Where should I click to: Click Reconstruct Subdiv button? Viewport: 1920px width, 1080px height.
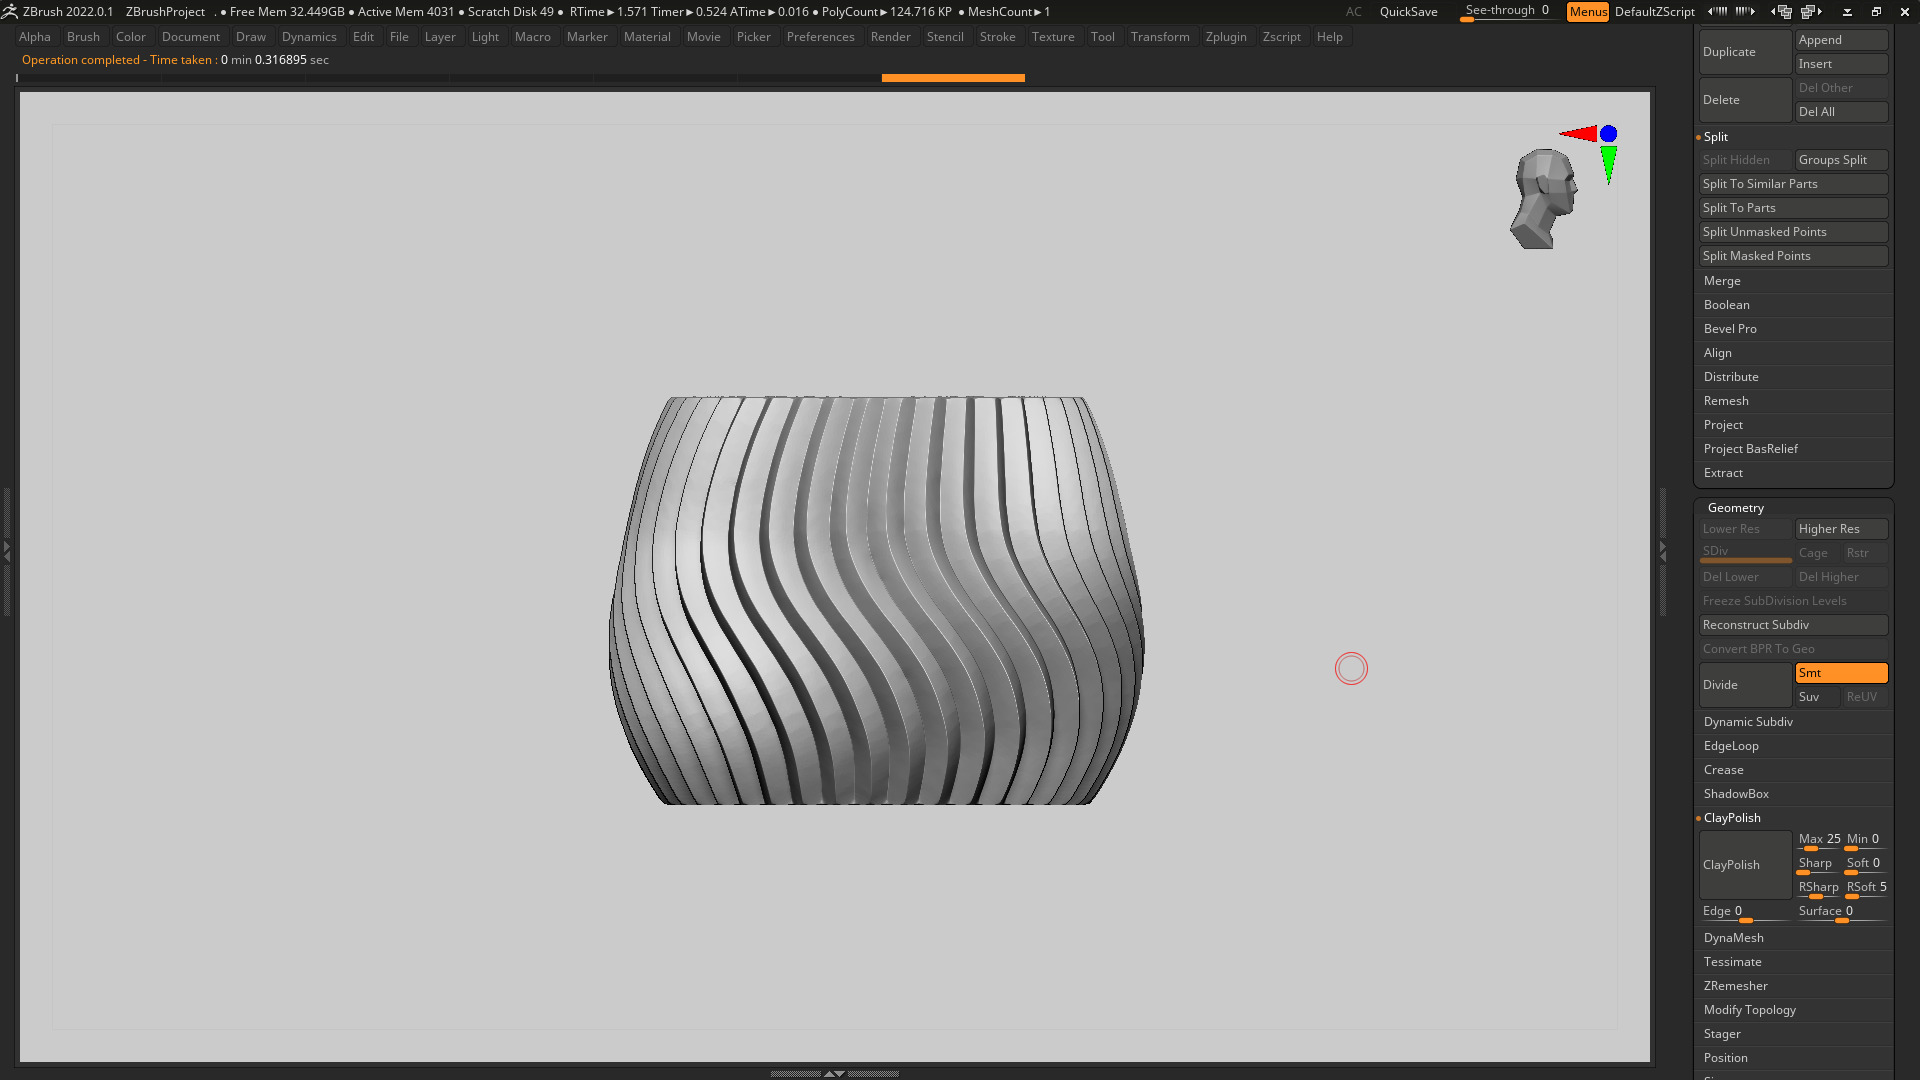pyautogui.click(x=1794, y=625)
